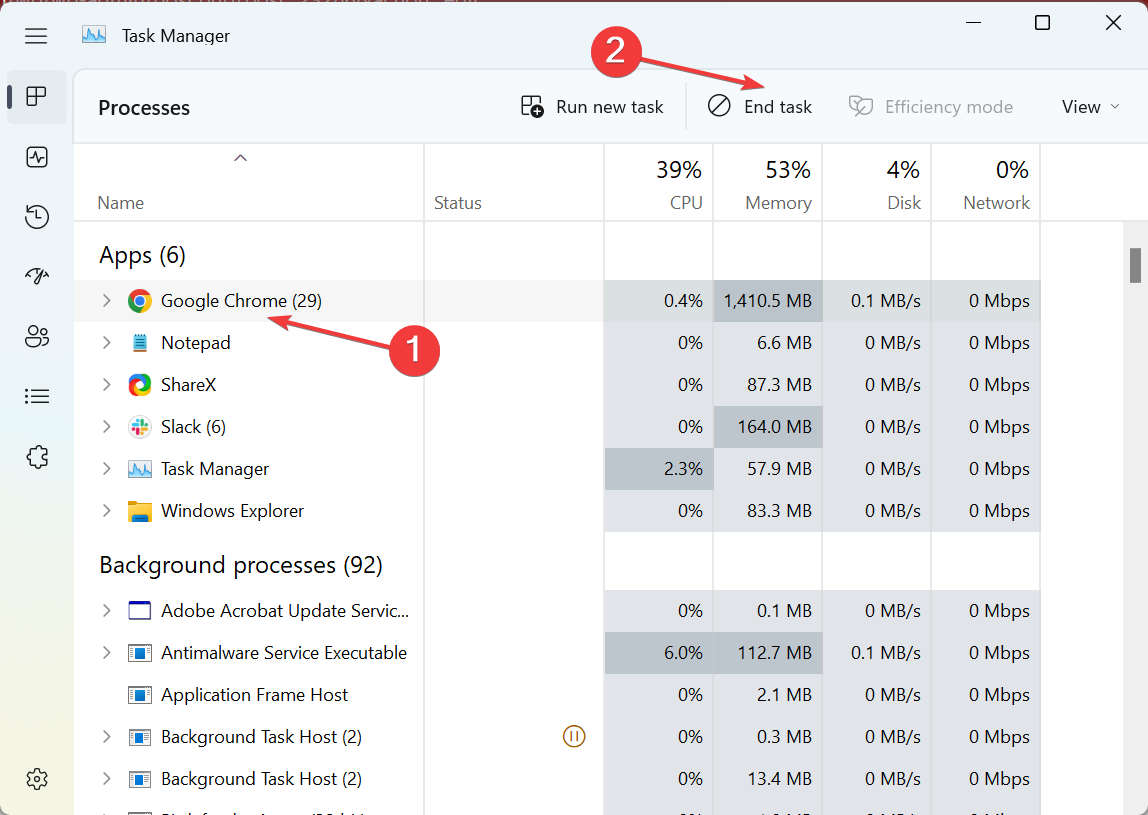Click the suspended status pause icon

tap(574, 737)
